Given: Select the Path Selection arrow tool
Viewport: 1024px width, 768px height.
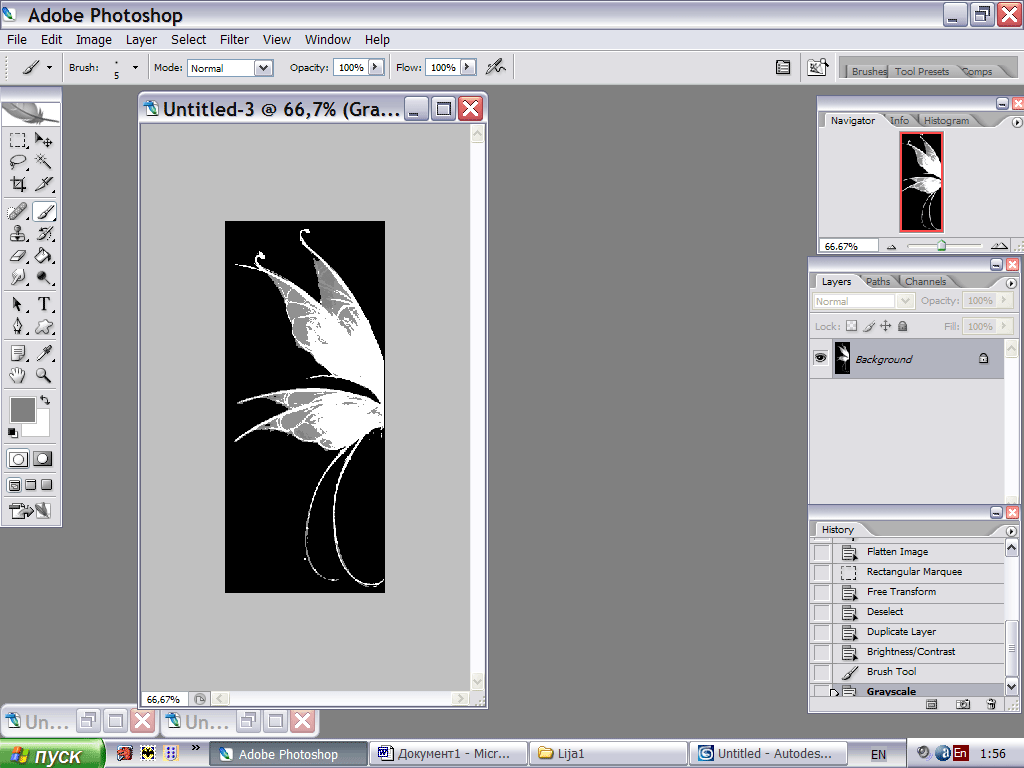Looking at the screenshot, I should point(18,304).
